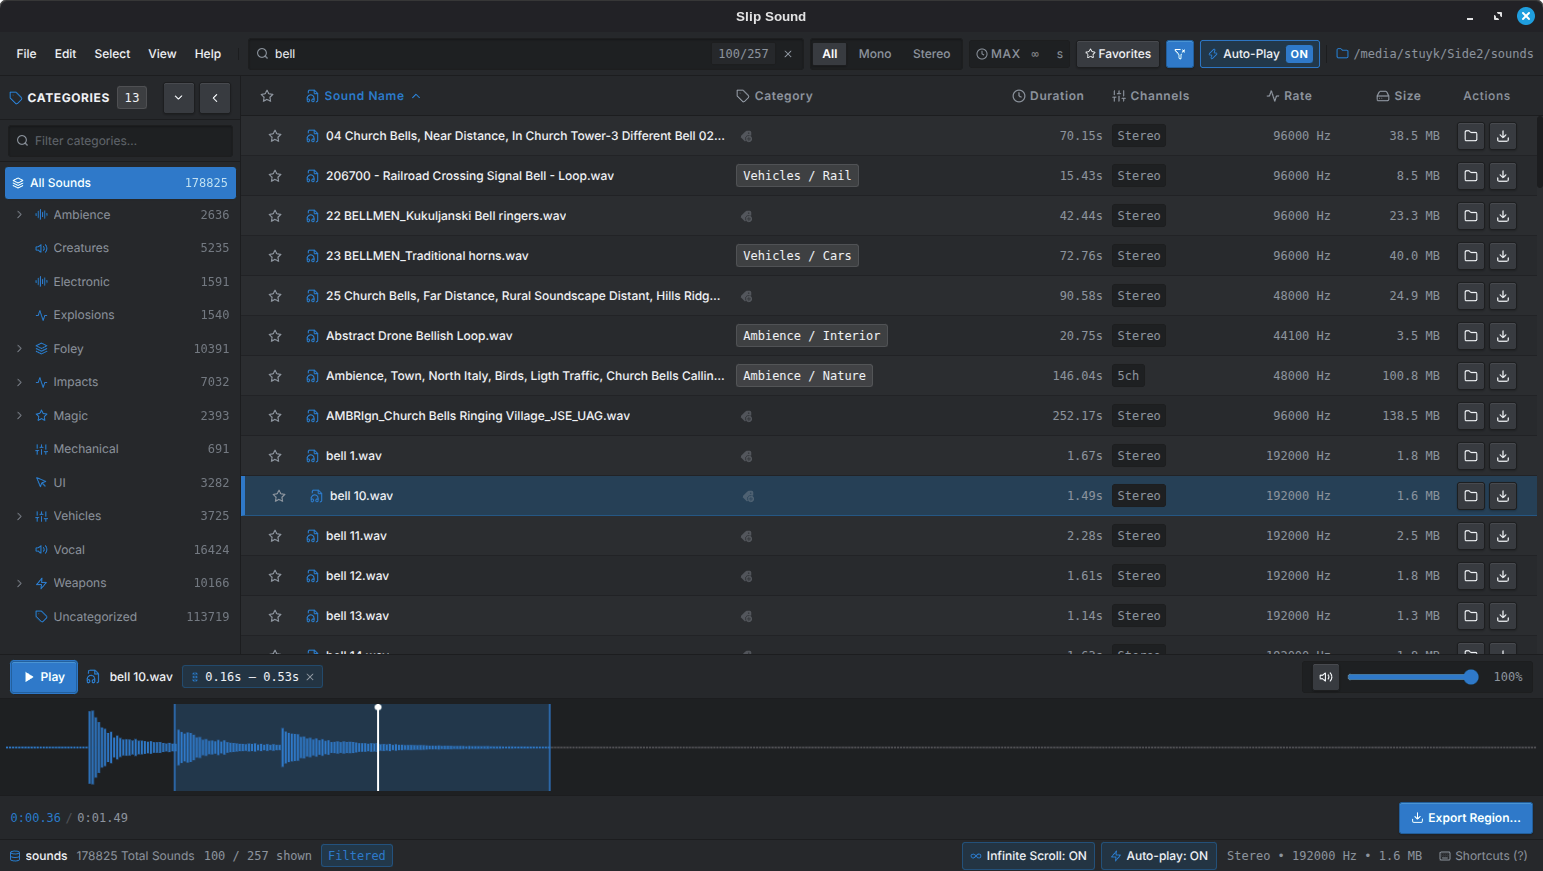Toggle Auto-play ON in the status bar
Image resolution: width=1543 pixels, height=871 pixels.
[x=1159, y=856]
